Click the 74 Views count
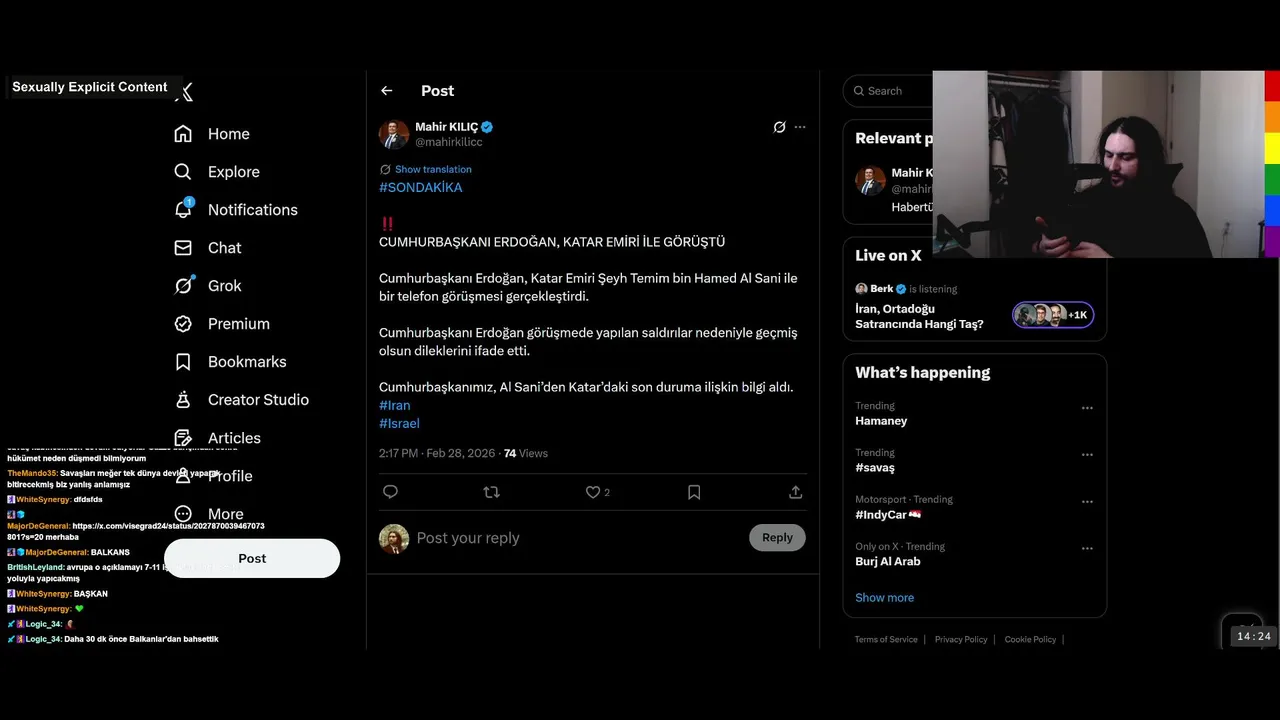This screenshot has height=720, width=1280. pos(526,454)
